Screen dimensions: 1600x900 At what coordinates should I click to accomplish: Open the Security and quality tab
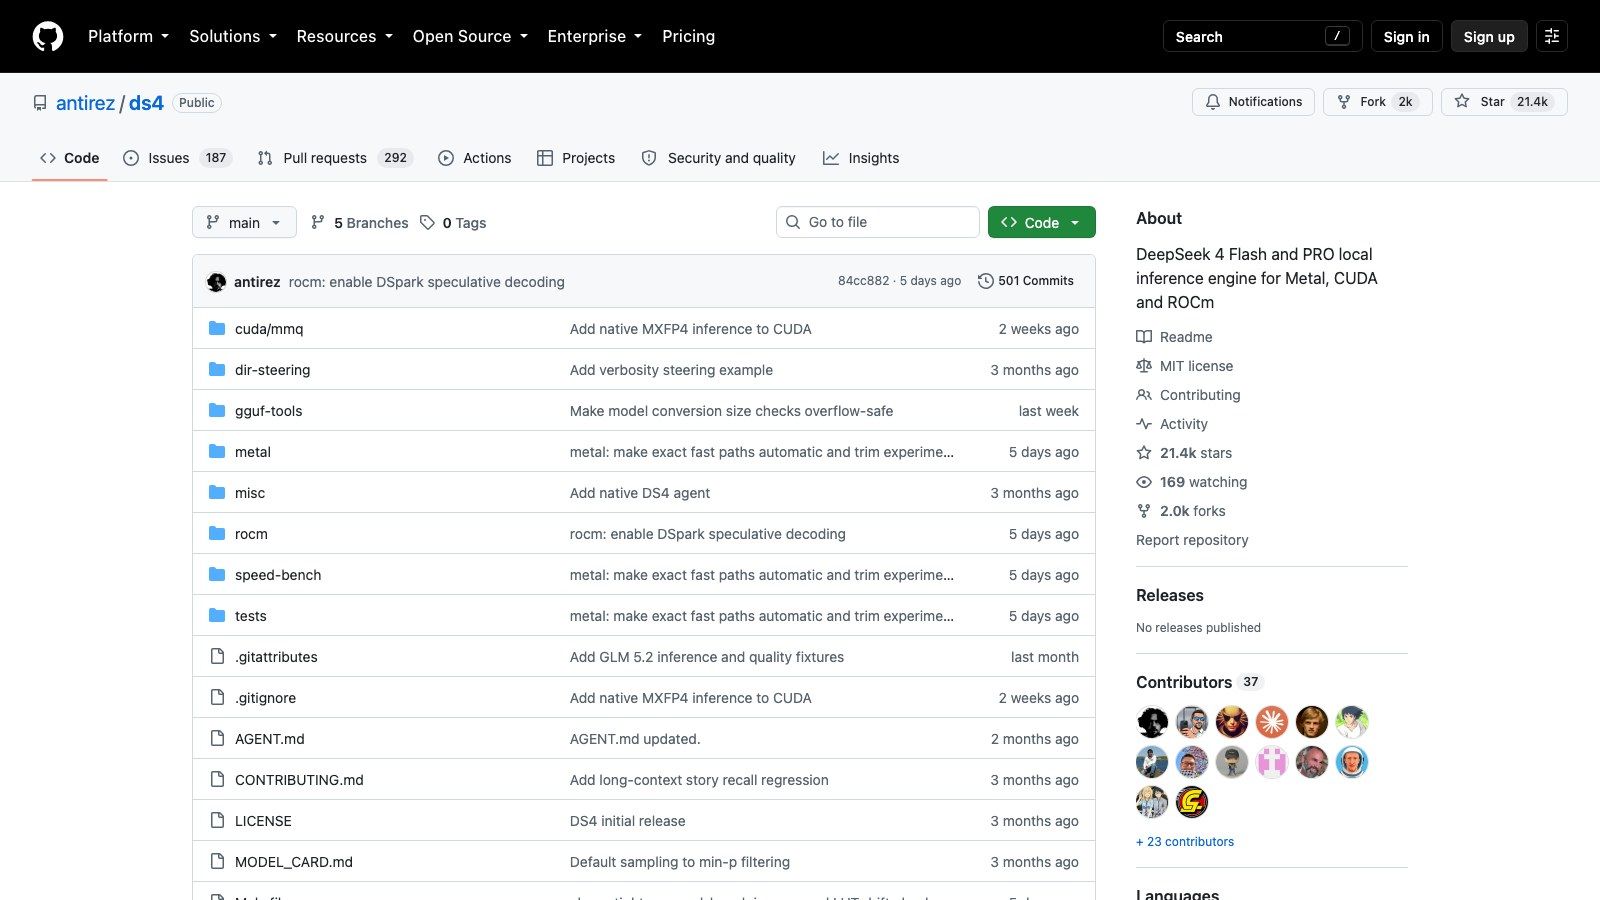[718, 158]
